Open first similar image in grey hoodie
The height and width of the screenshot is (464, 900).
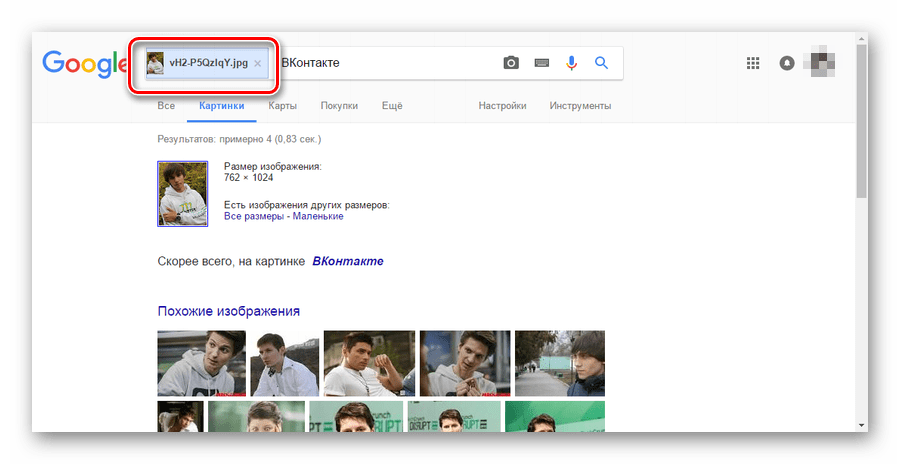pos(201,364)
